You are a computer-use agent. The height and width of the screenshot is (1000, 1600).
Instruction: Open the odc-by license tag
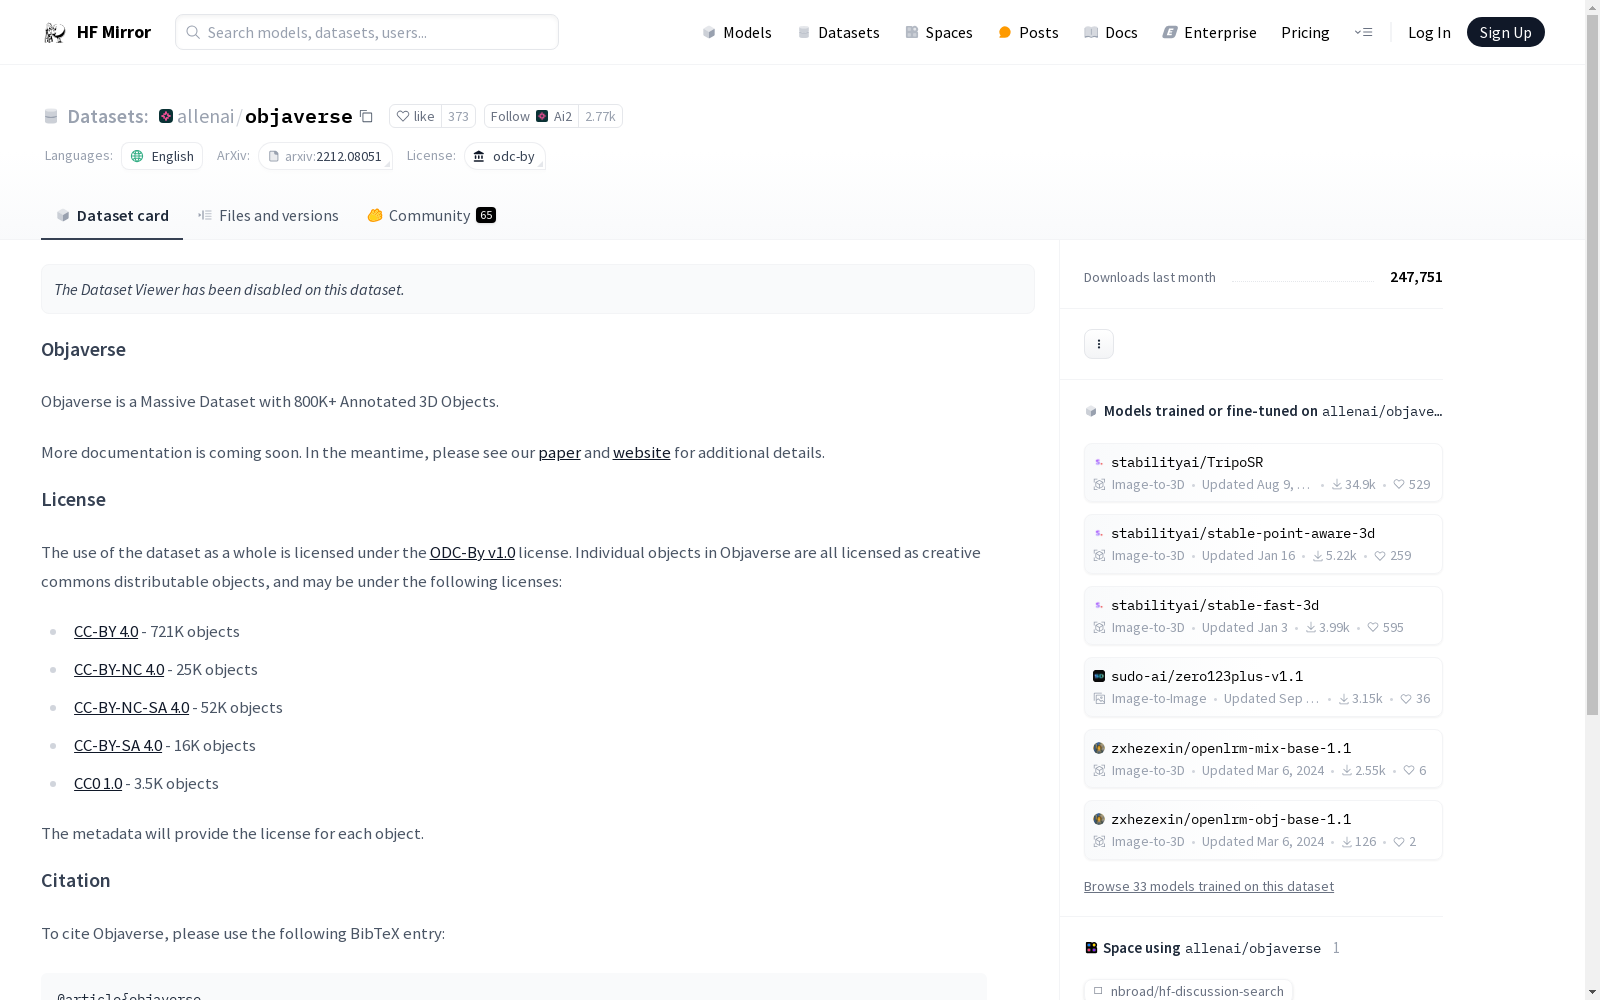(504, 157)
